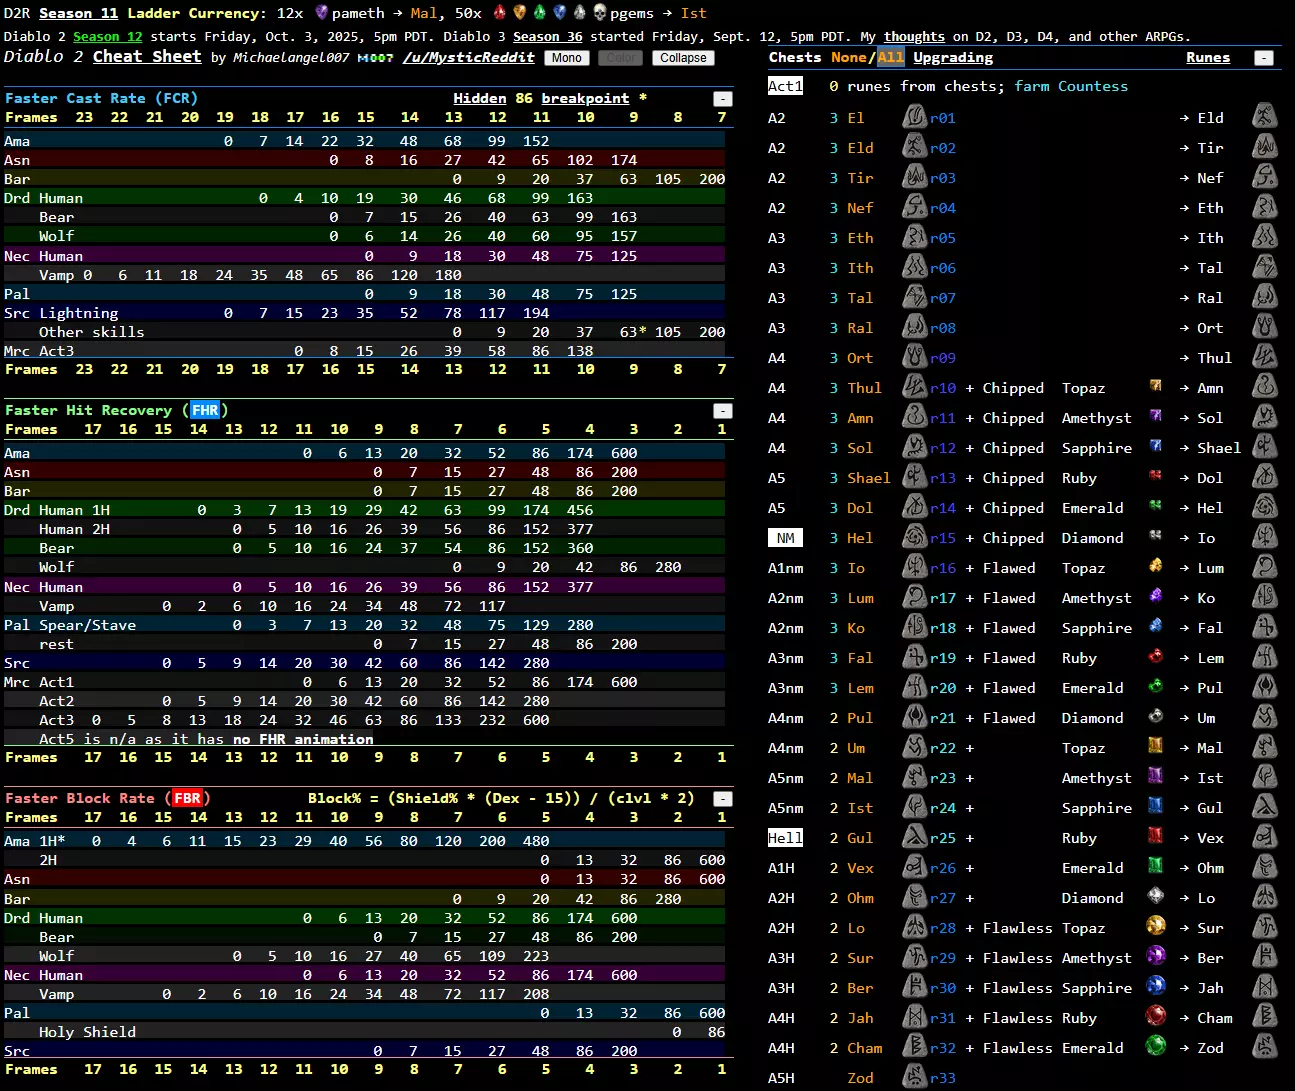Open the Runes link

(x=1208, y=57)
